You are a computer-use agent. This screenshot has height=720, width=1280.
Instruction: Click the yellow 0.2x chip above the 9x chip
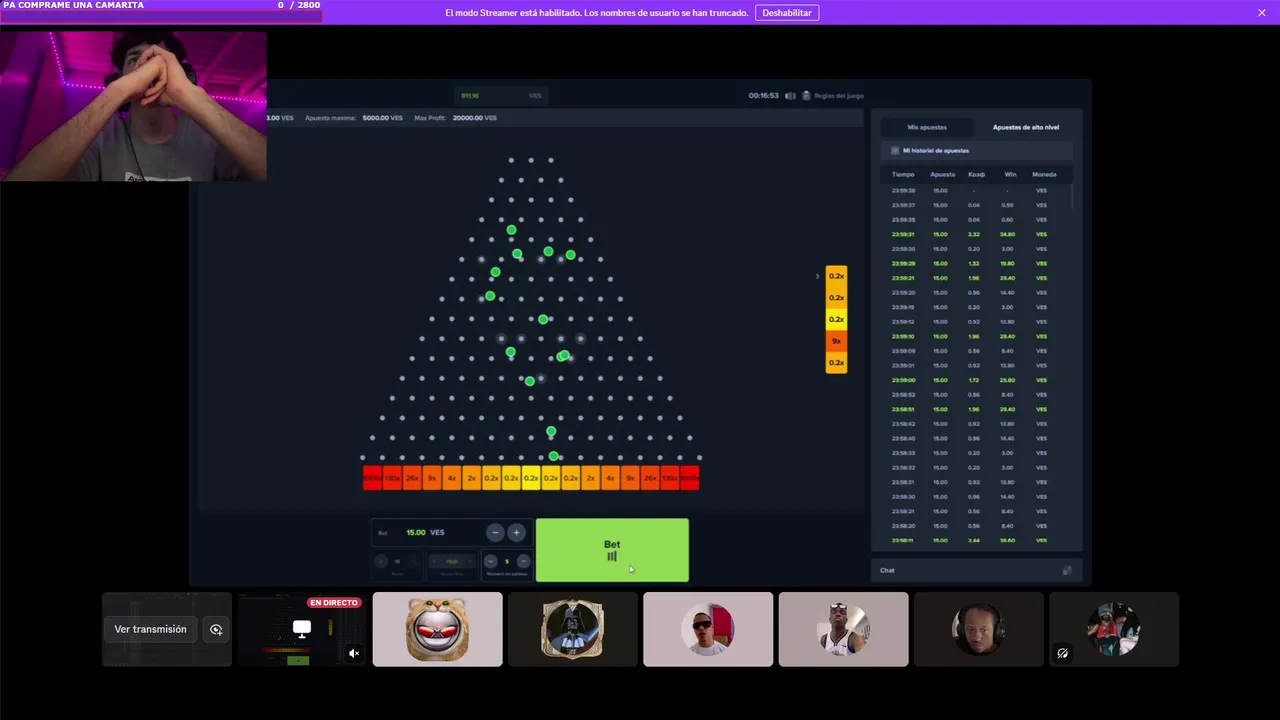(x=836, y=319)
